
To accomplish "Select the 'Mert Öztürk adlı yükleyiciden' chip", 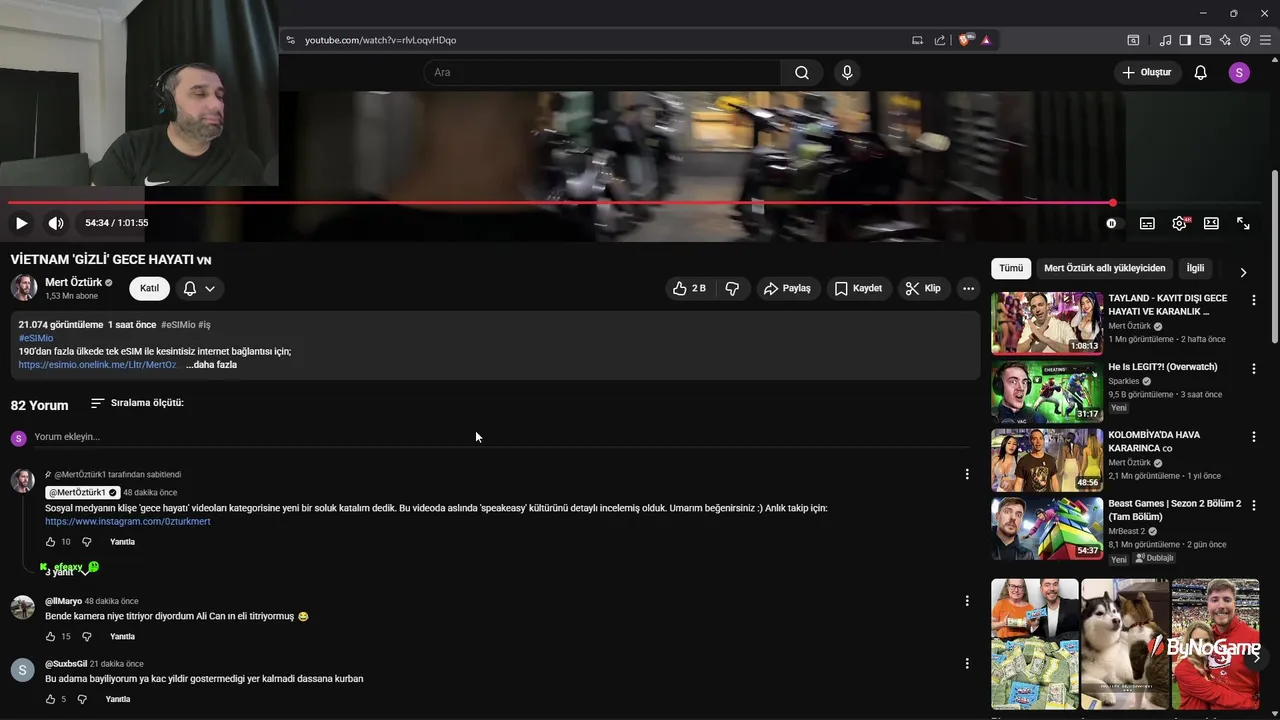I will (1105, 268).
